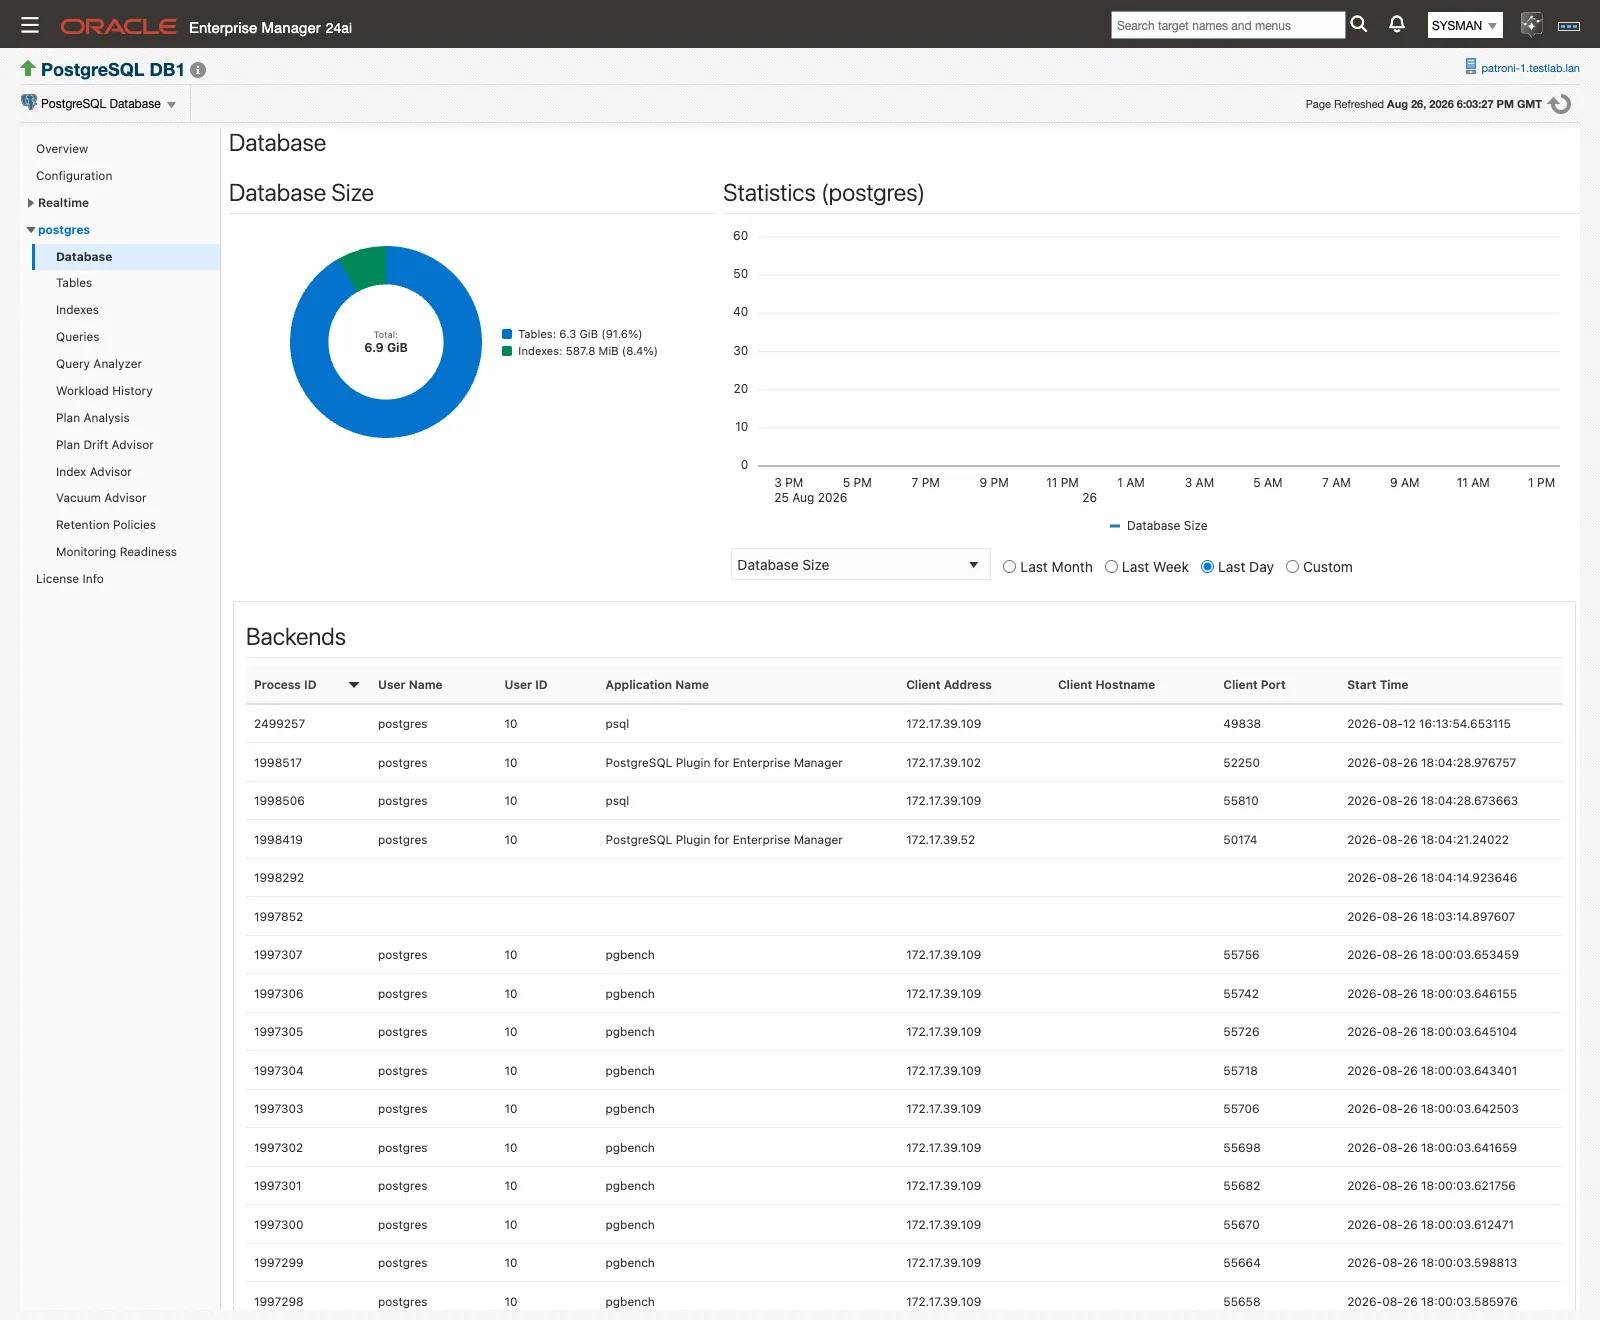1600x1320 pixels.
Task: Click the AI assistant sparkle icon
Action: (x=1531, y=25)
